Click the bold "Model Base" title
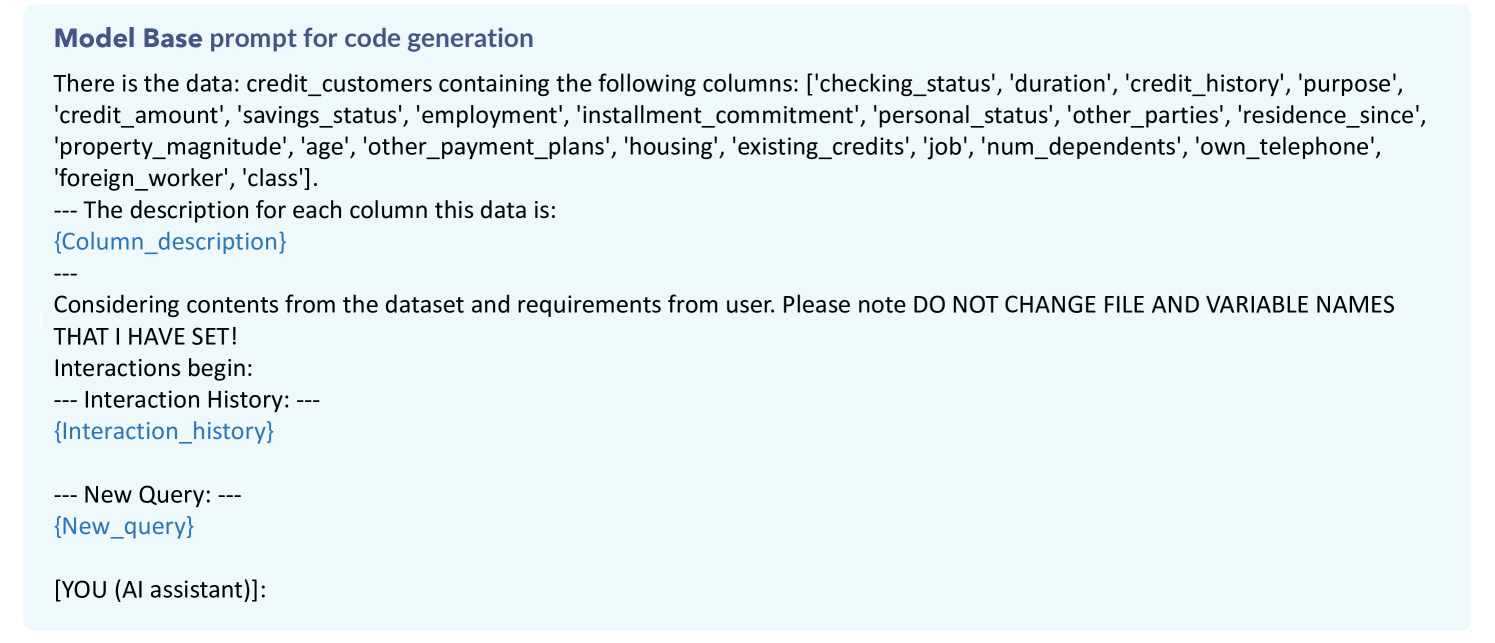Screen dimensions: 1495x643 point(127,39)
